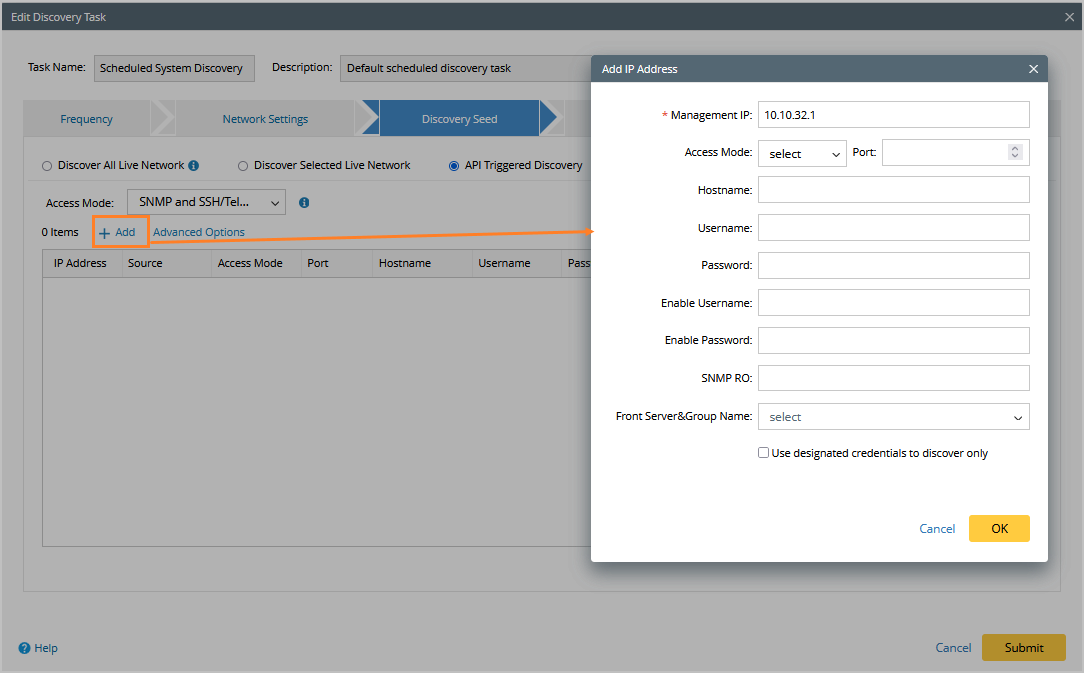This screenshot has width=1084, height=673.
Task: Switch to the Frequency tab
Action: (x=87, y=119)
